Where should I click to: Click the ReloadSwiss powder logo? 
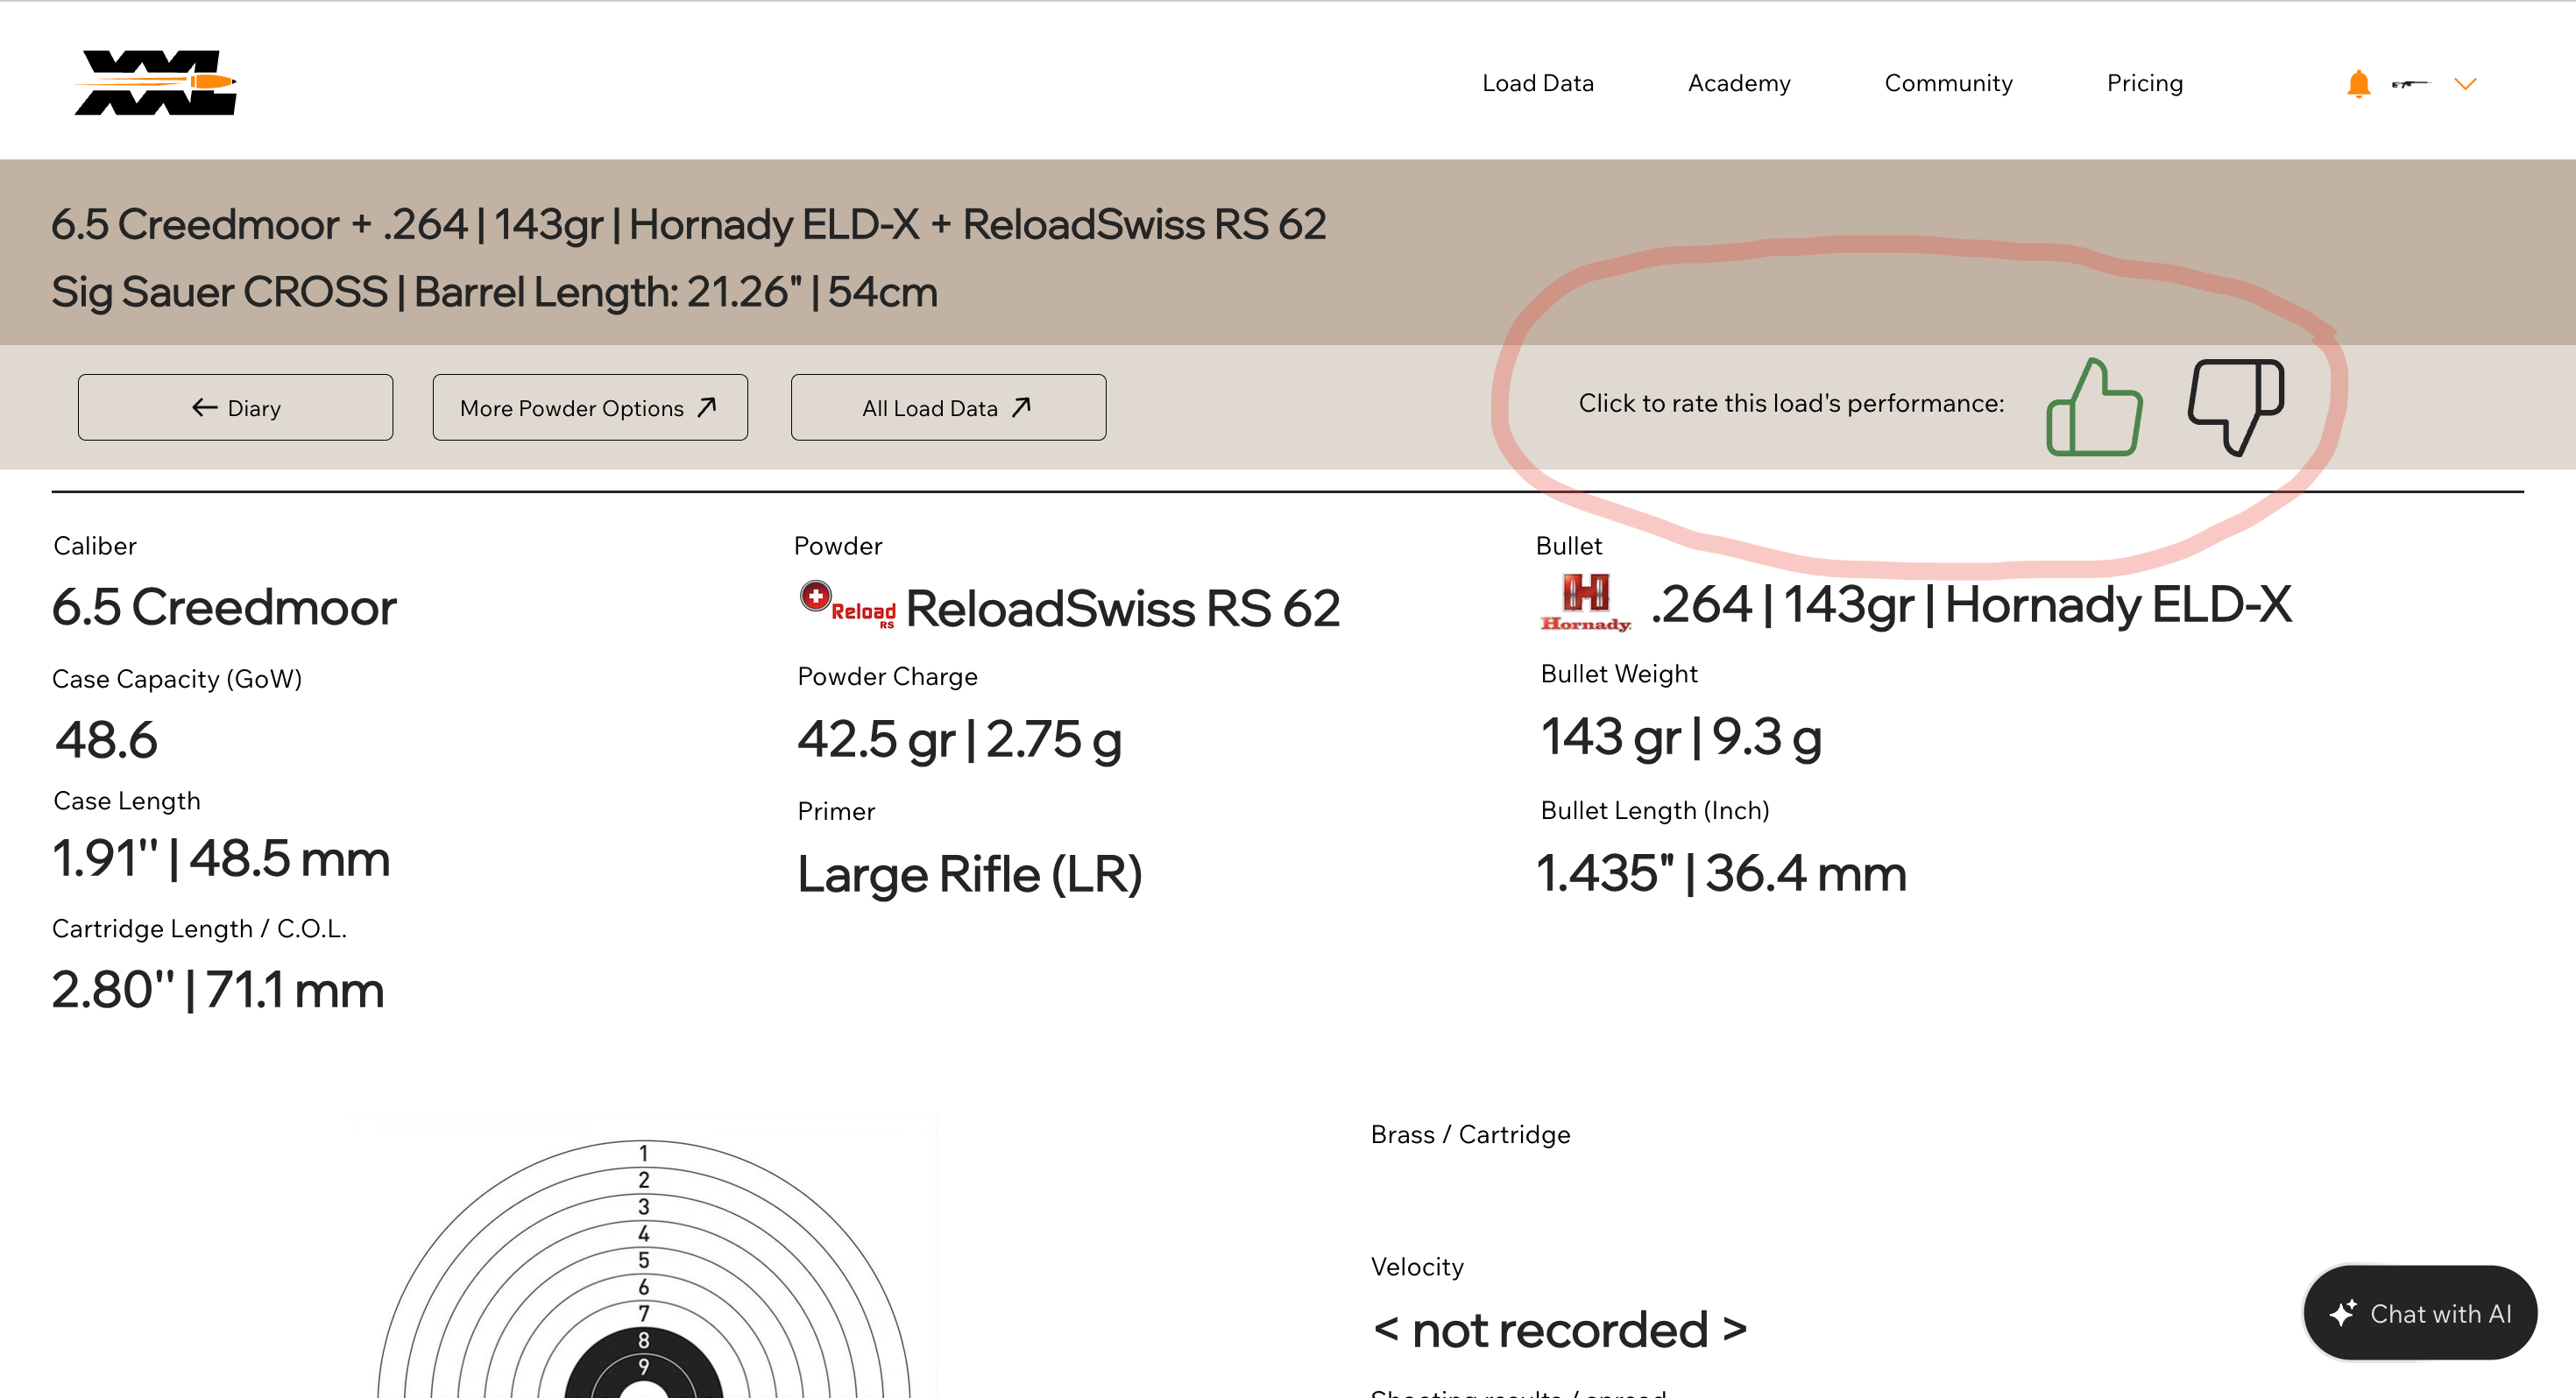pyautogui.click(x=847, y=606)
